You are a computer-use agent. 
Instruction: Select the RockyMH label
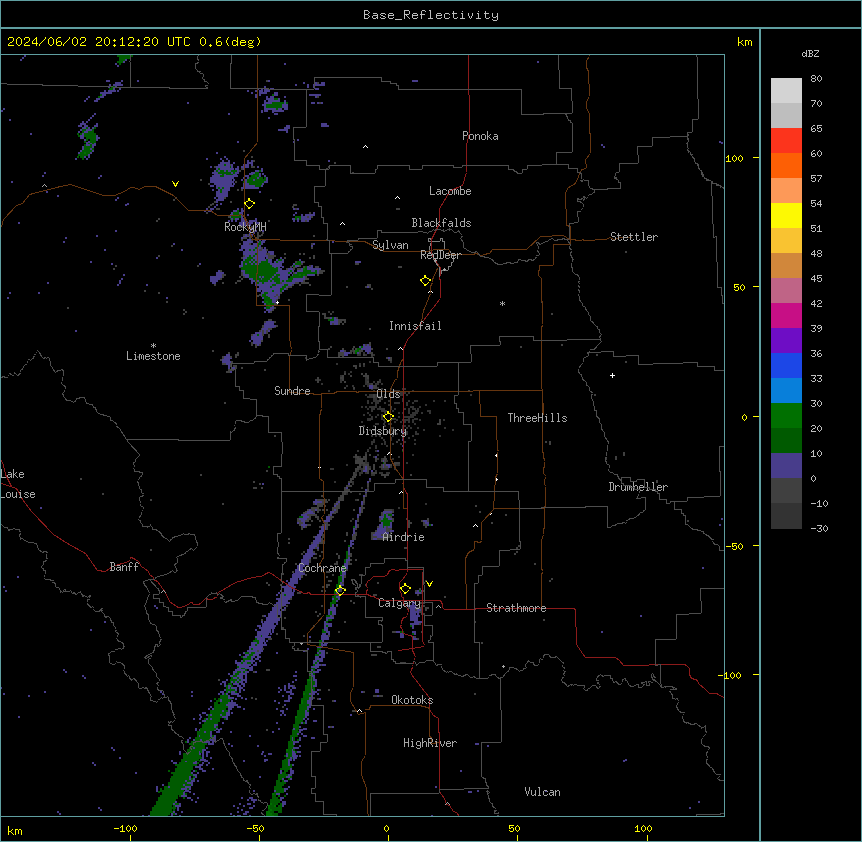[x=245, y=227]
